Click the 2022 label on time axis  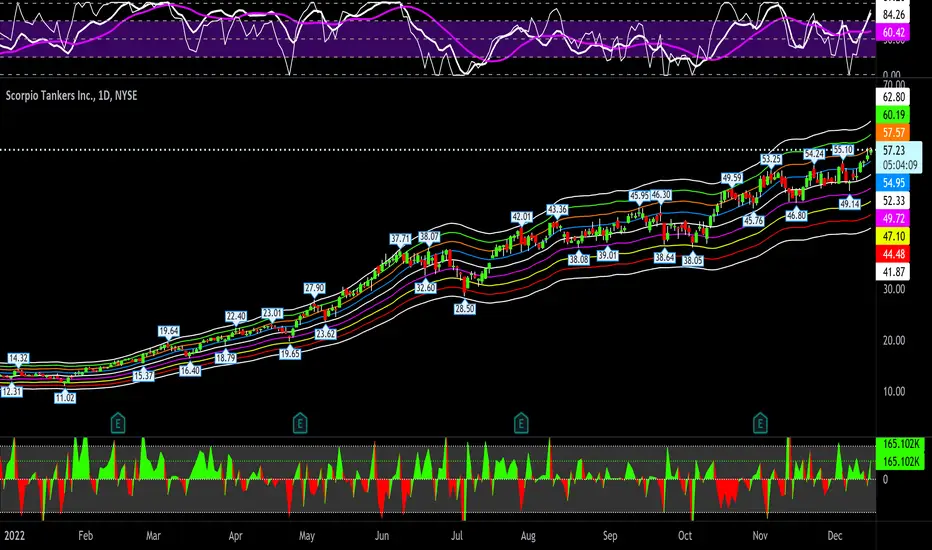(x=14, y=536)
